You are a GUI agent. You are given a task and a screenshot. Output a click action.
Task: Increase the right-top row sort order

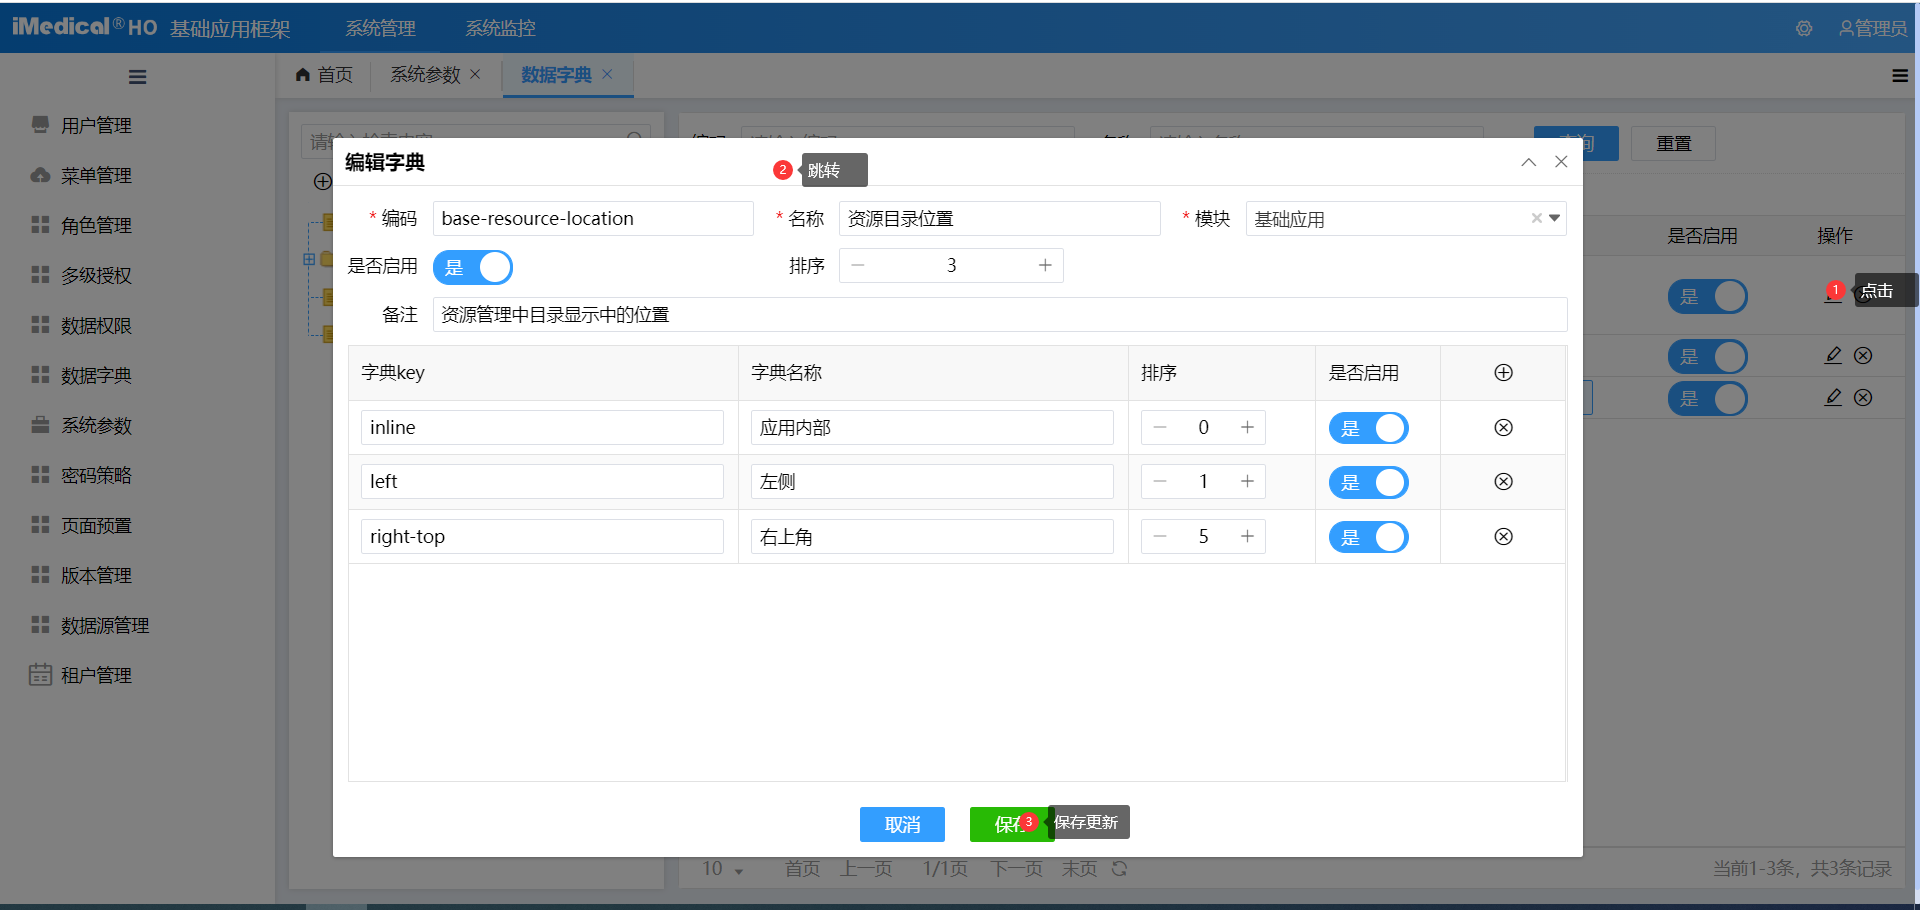[1247, 537]
